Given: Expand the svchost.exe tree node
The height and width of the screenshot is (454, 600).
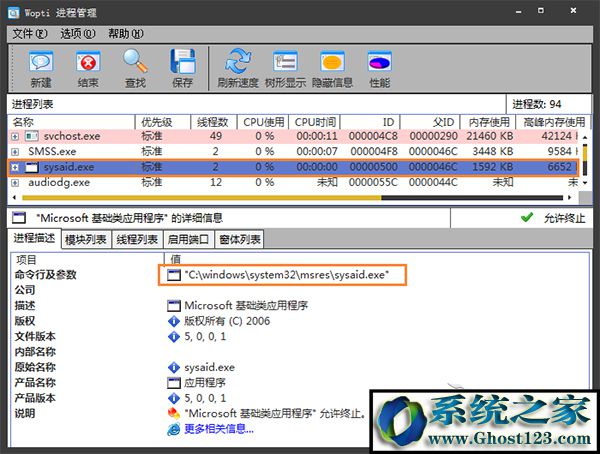Looking at the screenshot, I should coord(15,136).
